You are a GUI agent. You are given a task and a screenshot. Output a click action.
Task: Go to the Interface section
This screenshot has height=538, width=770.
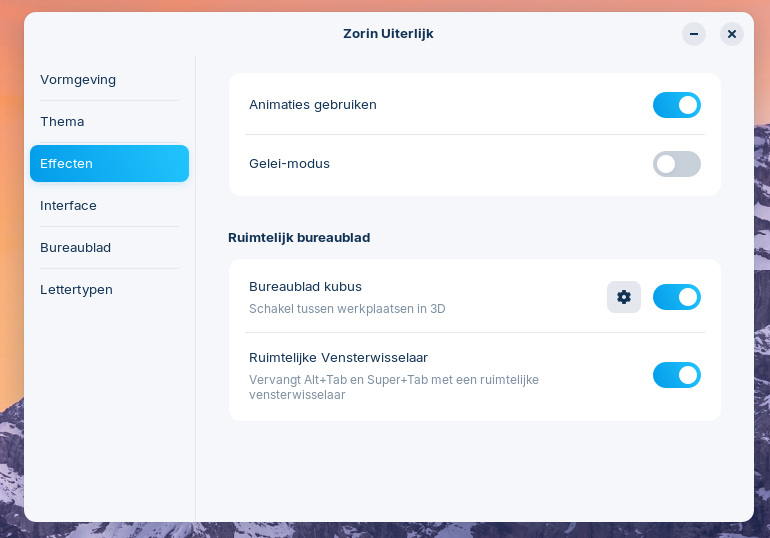(68, 205)
